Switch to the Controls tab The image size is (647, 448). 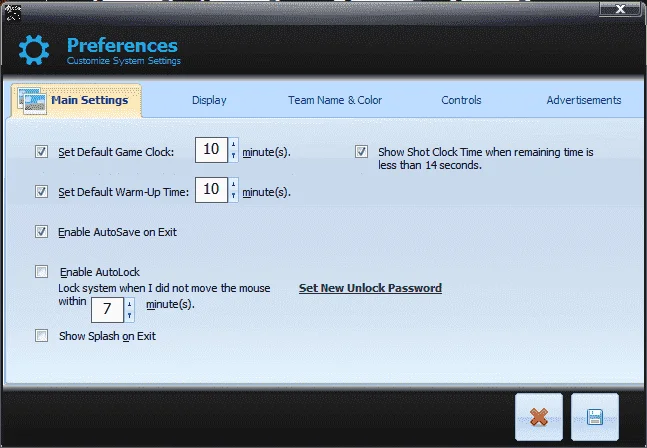pos(461,100)
